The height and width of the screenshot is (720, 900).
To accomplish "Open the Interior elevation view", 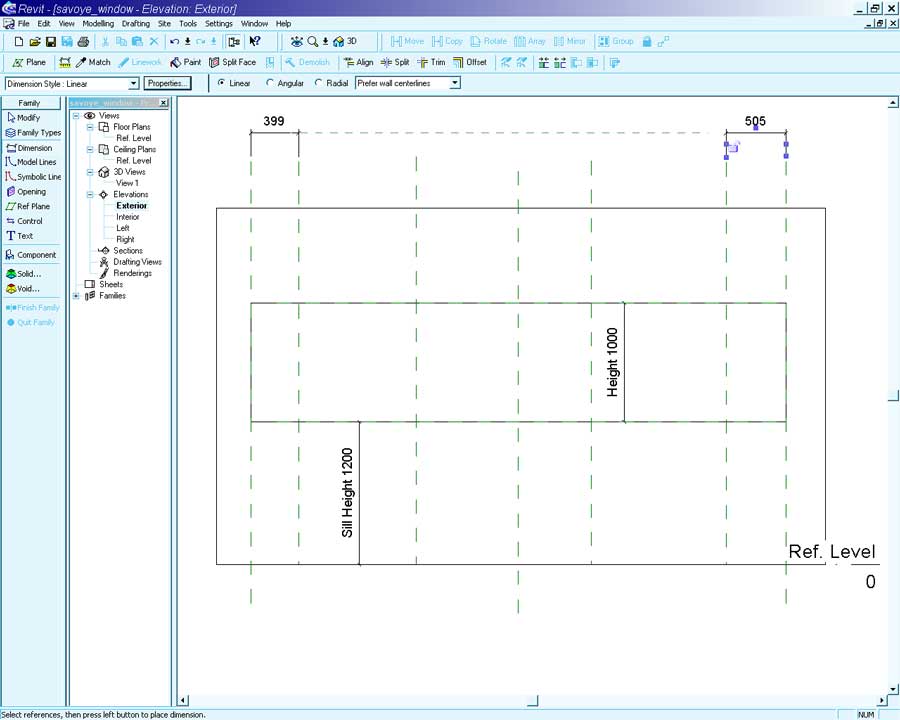I will pos(127,217).
